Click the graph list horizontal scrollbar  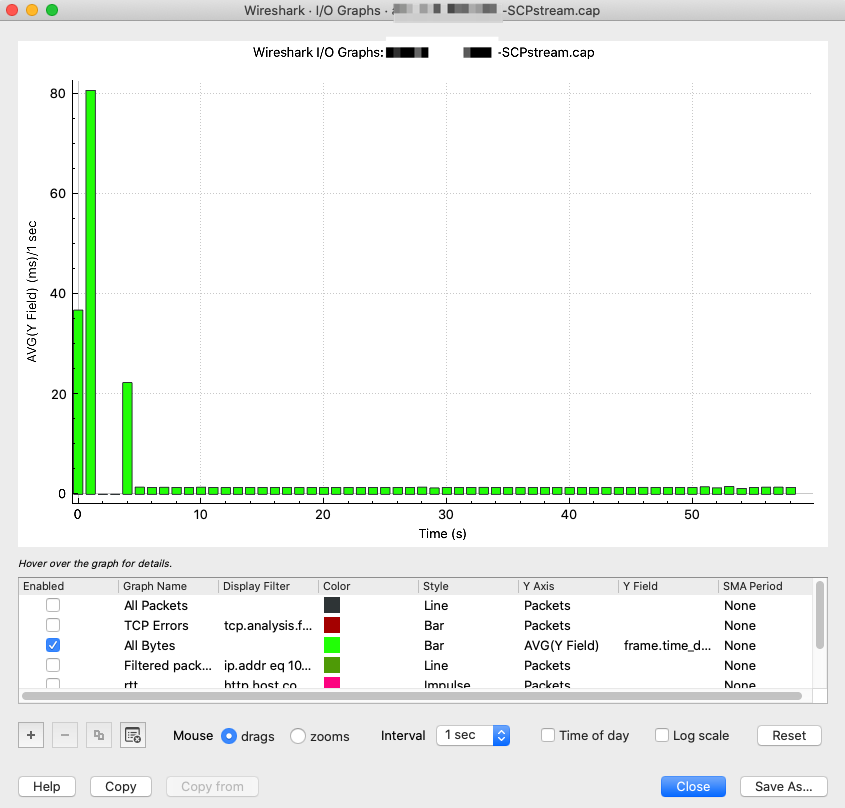[x=412, y=696]
